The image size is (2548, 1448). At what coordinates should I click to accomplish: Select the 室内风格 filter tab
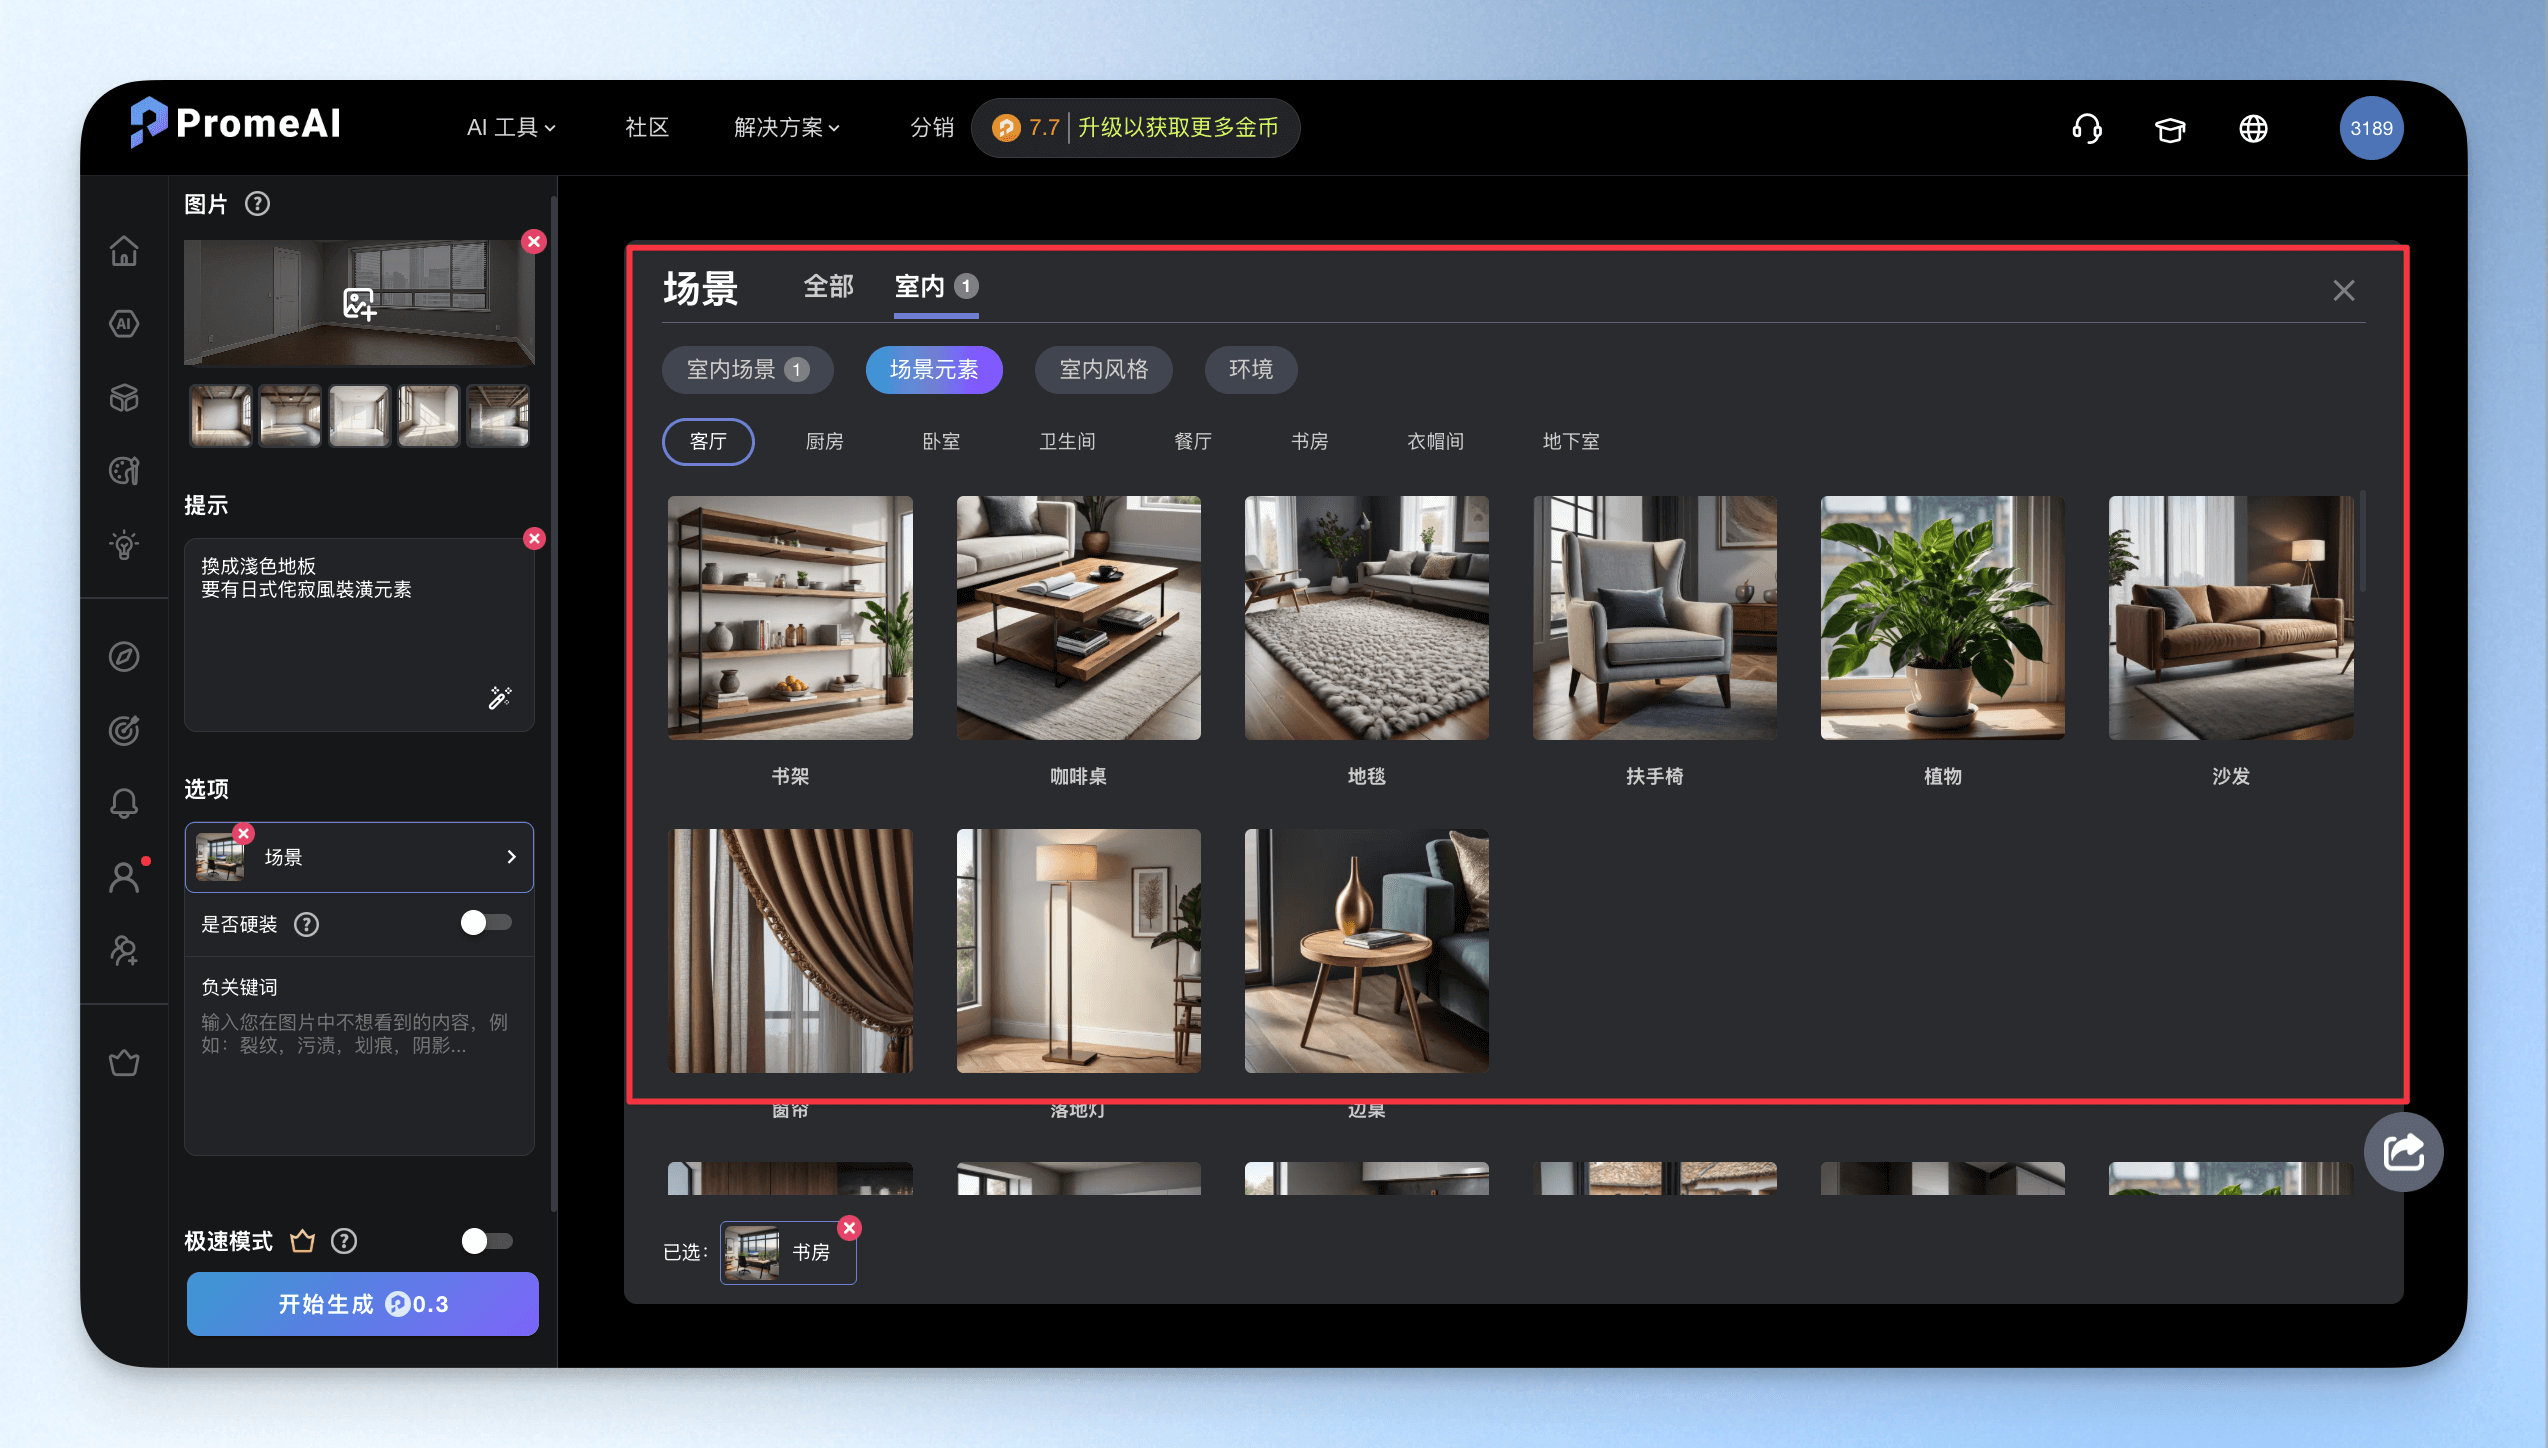tap(1104, 370)
